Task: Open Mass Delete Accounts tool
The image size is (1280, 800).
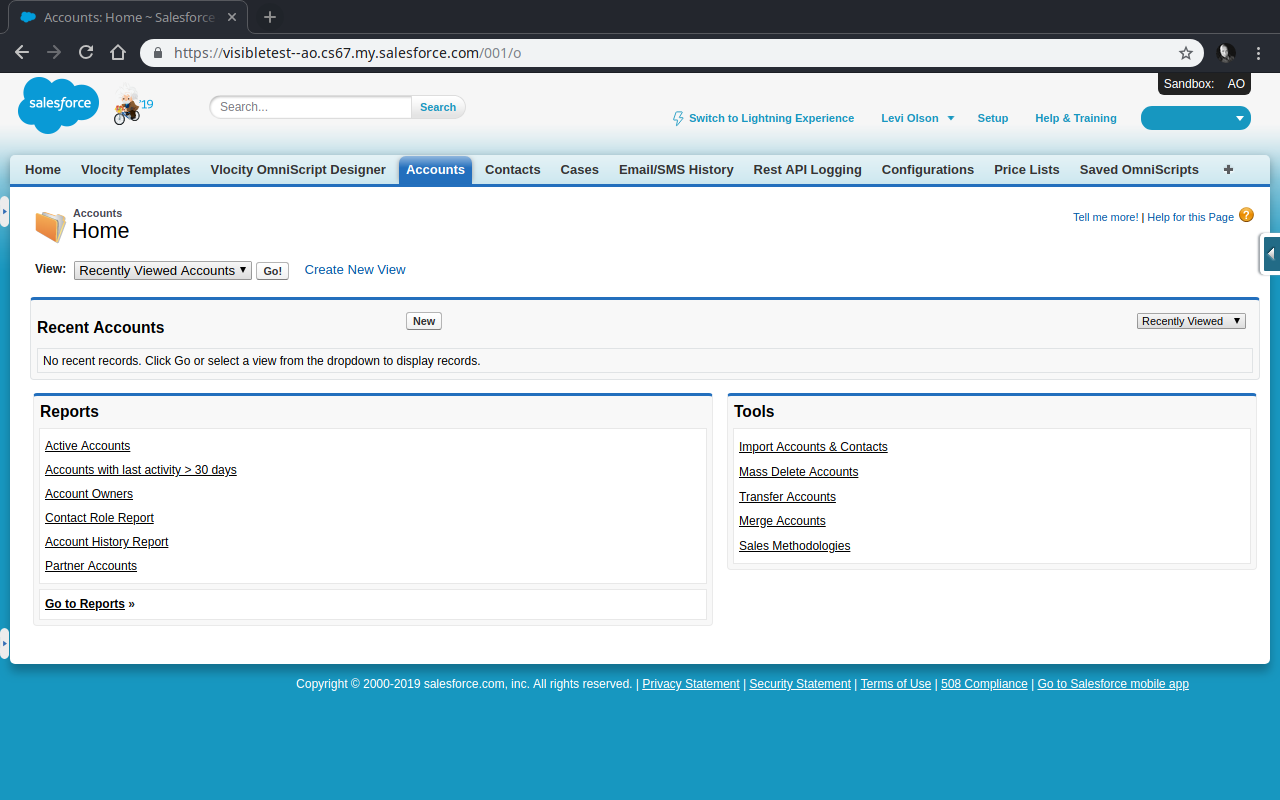Action: pyautogui.click(x=798, y=472)
